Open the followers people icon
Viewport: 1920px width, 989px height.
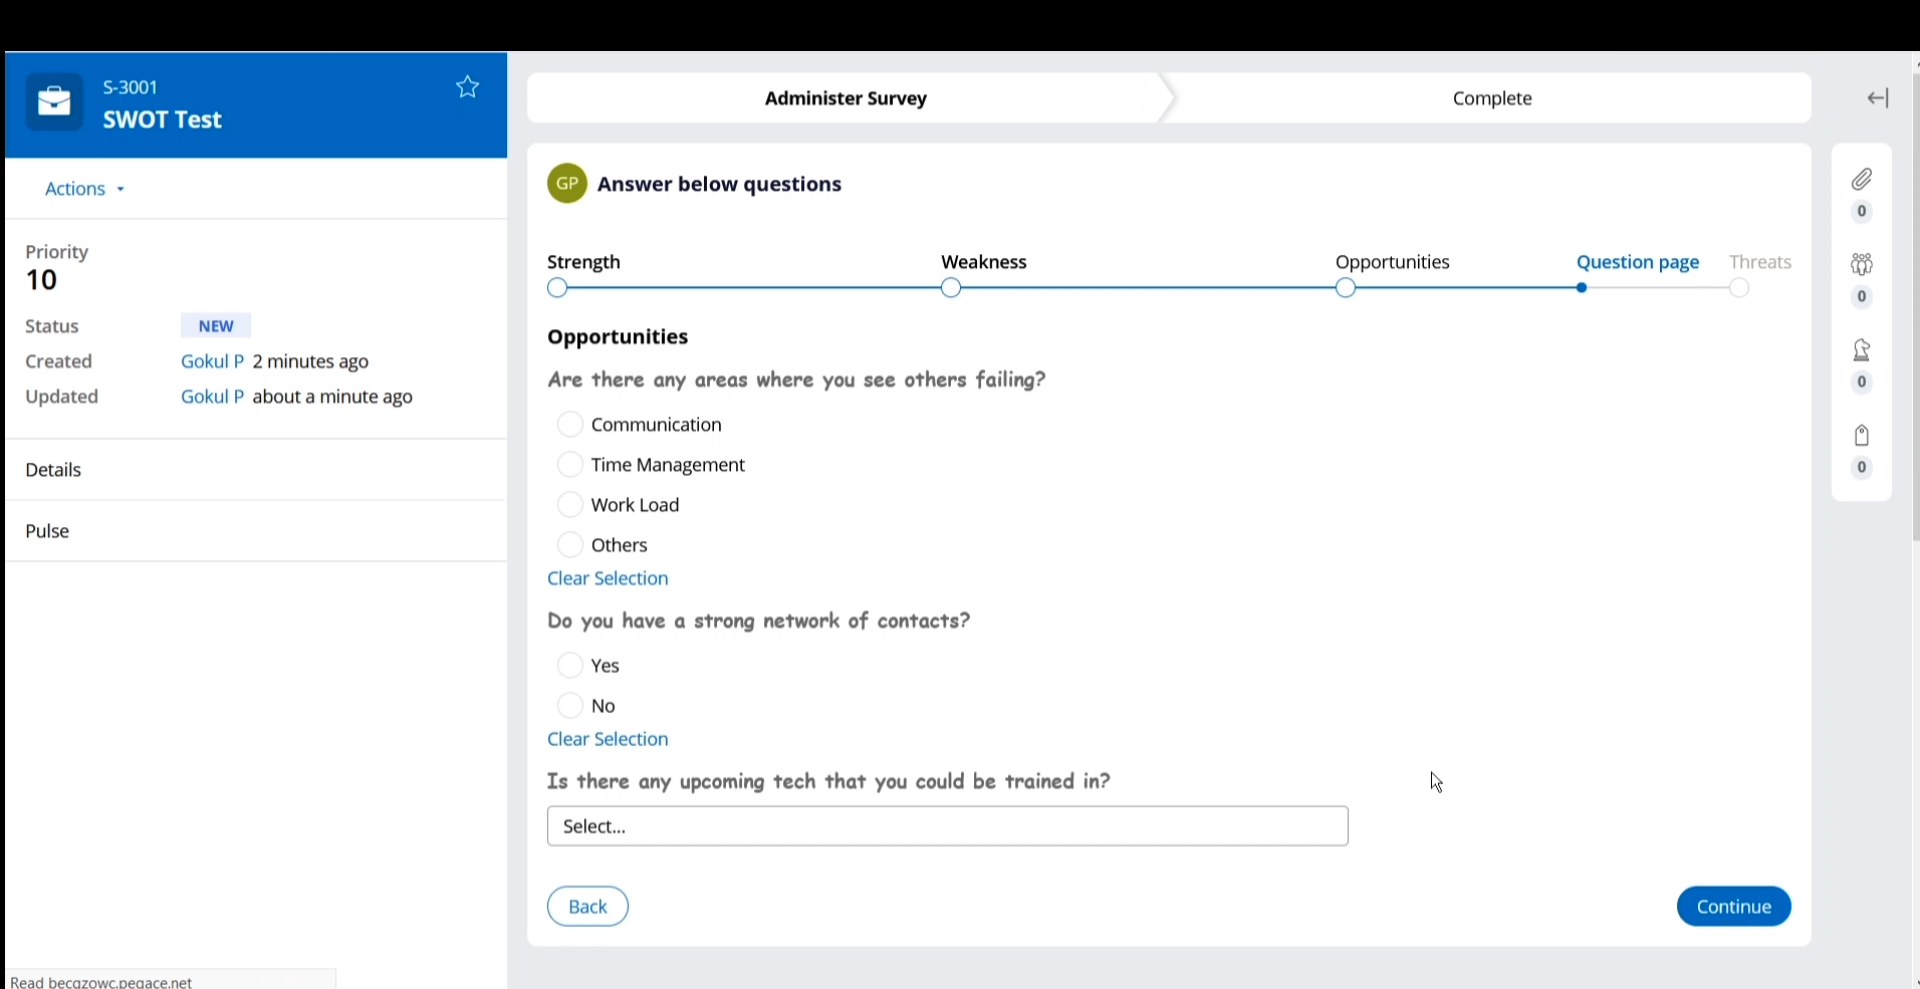(1861, 264)
